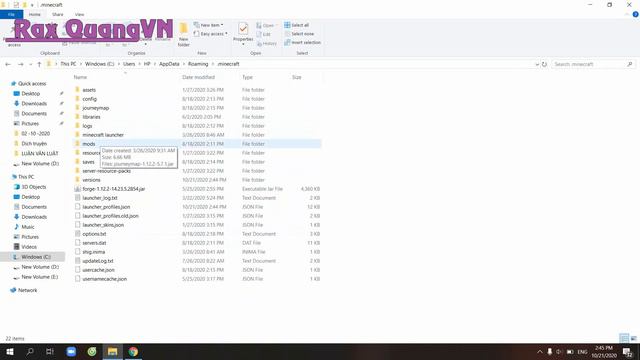640x360 pixels.
Task: Open Task View on taskbar
Action: click(50, 351)
